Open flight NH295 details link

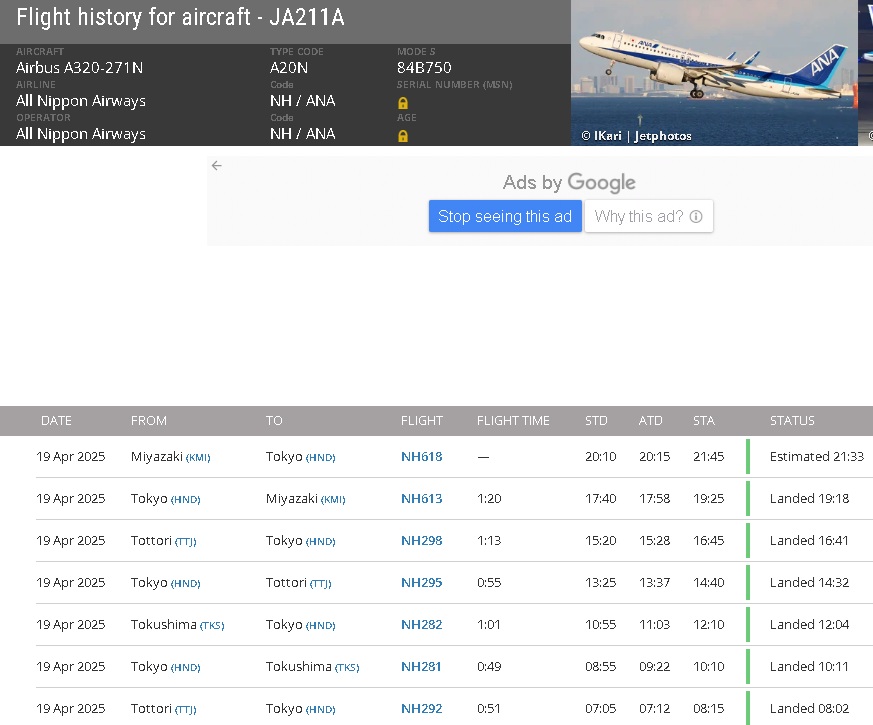pyautogui.click(x=421, y=582)
